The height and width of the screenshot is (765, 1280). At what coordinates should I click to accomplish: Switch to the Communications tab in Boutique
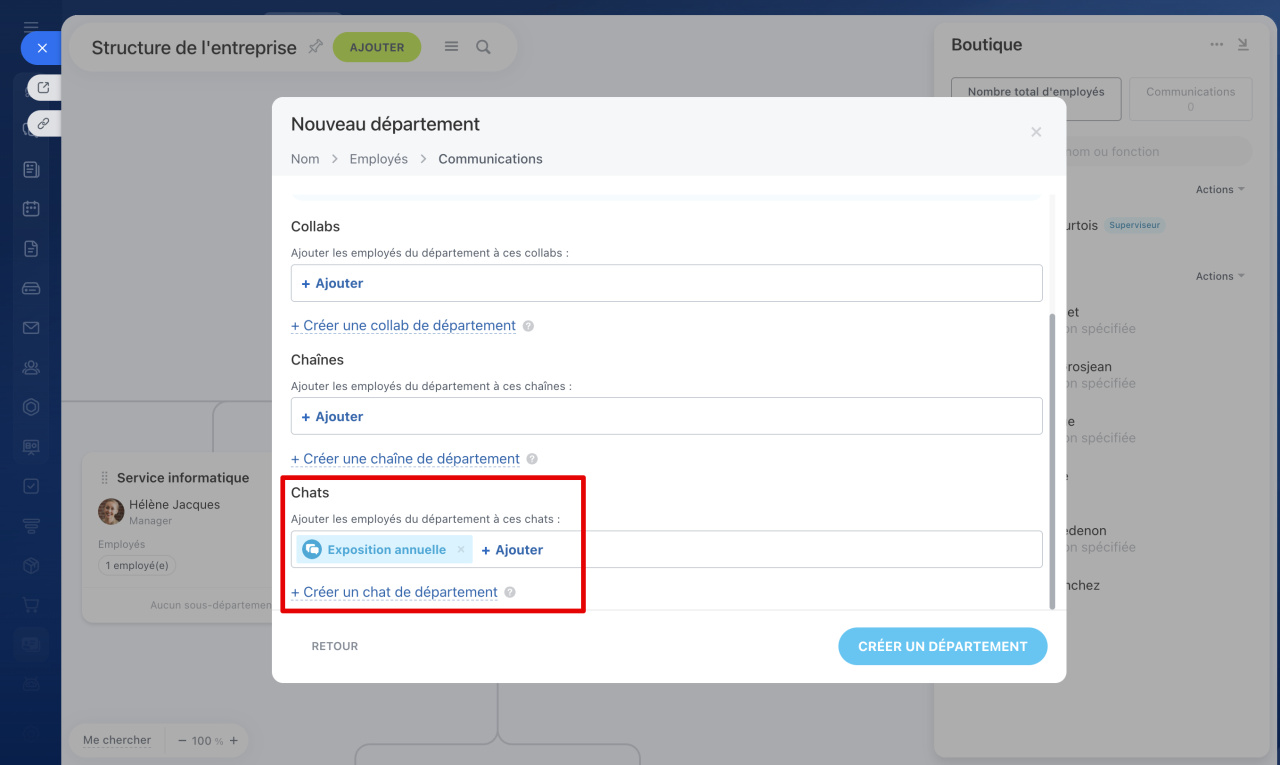[1190, 98]
